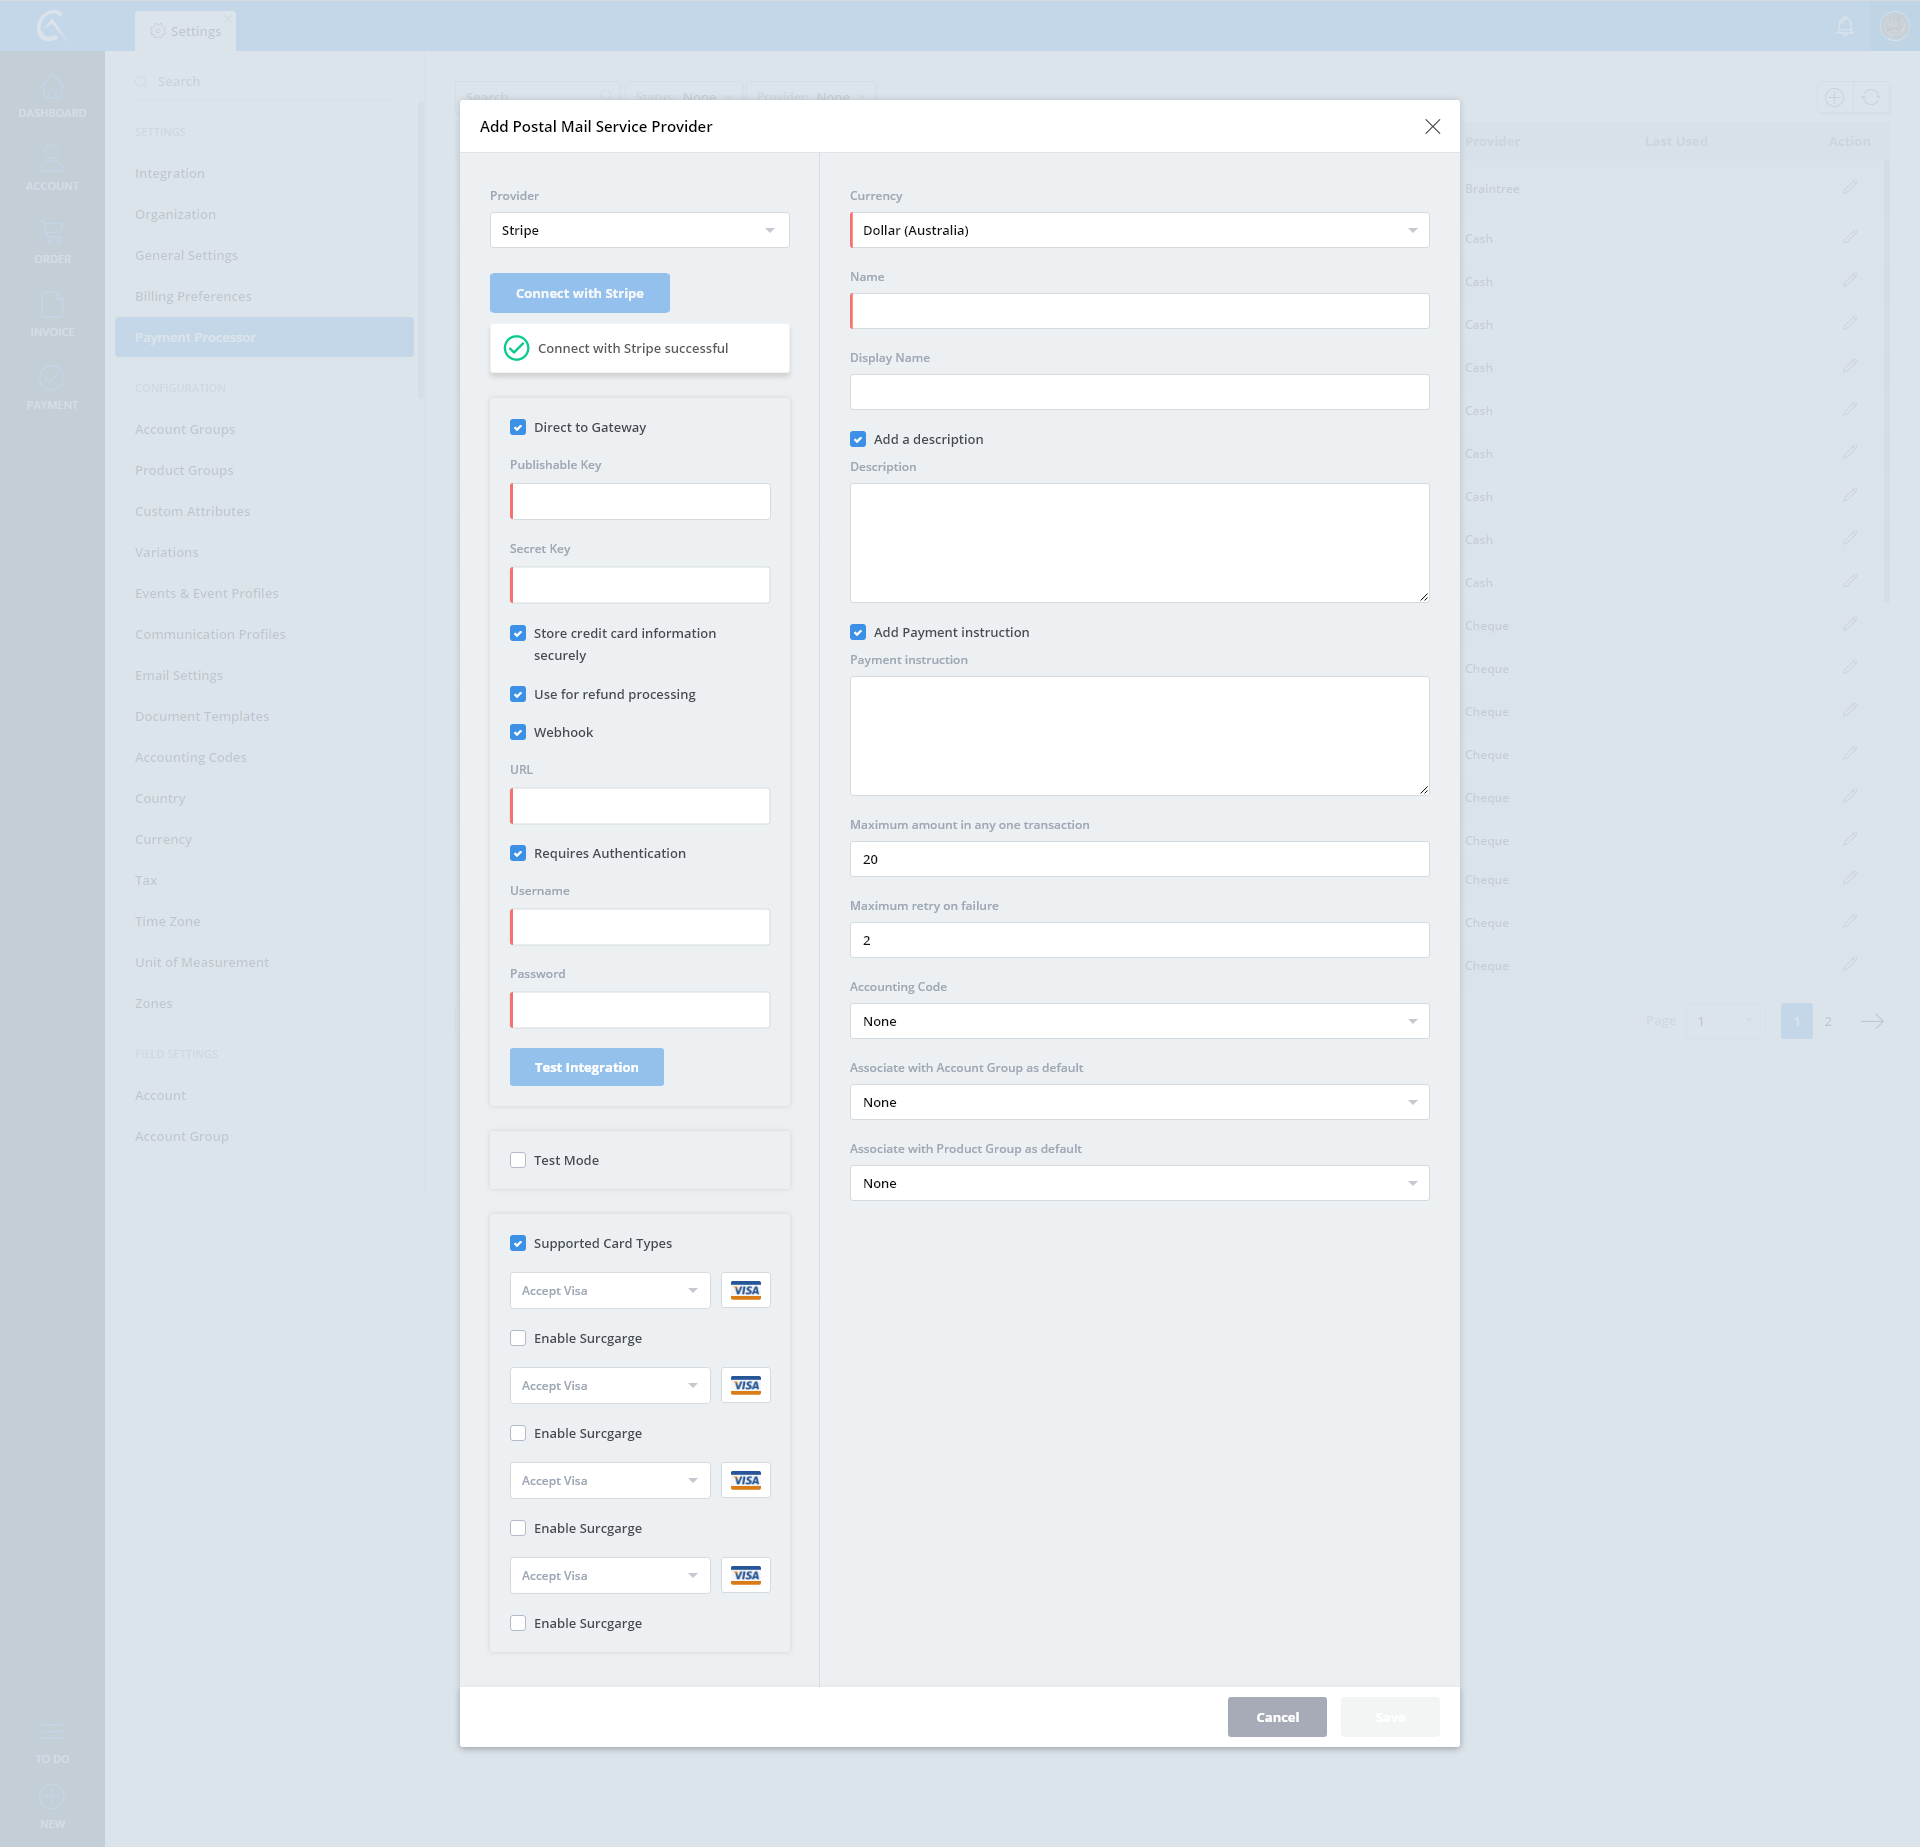
Task: Click the edit pencil for Braintree row
Action: (1850, 188)
